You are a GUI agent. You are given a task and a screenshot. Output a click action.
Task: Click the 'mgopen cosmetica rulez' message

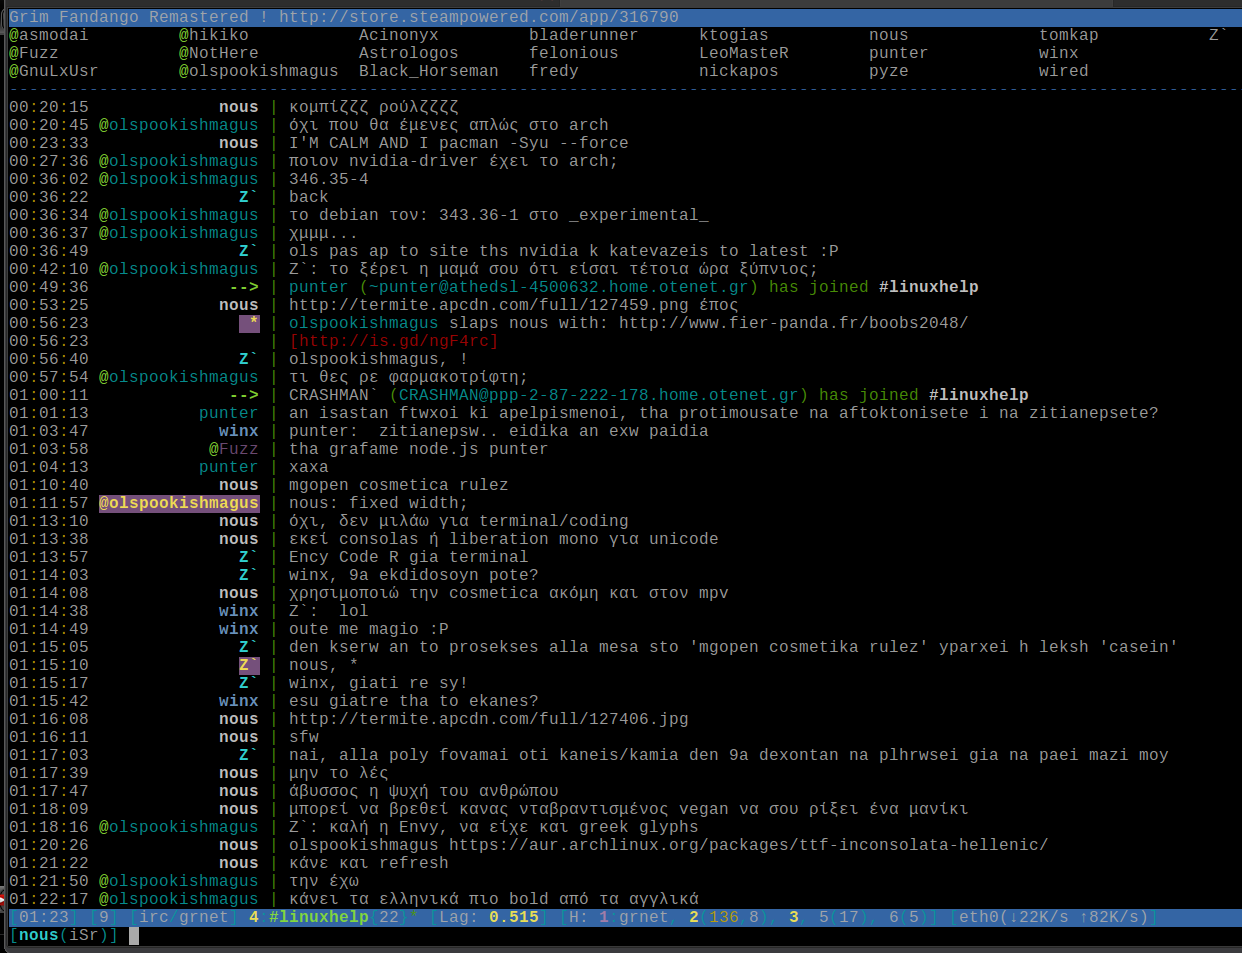tap(399, 485)
